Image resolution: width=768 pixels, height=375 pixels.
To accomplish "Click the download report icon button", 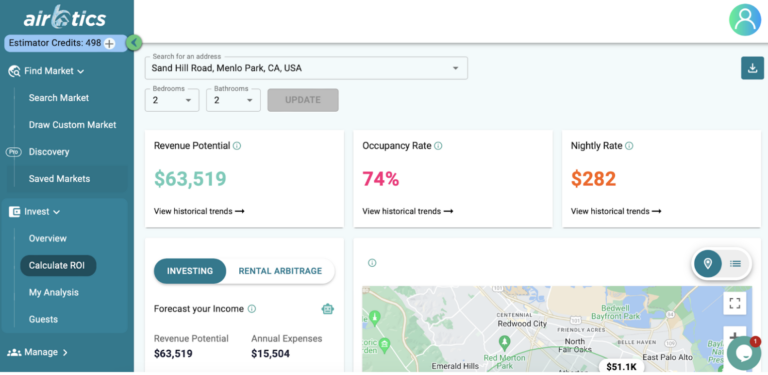I will pos(752,68).
